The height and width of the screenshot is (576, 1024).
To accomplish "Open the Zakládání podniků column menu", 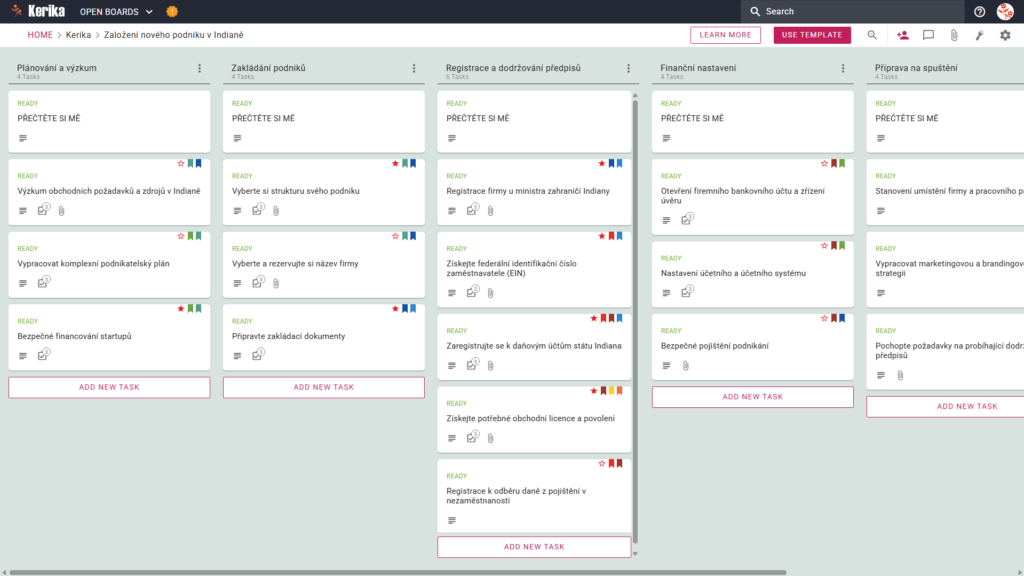I will click(414, 68).
